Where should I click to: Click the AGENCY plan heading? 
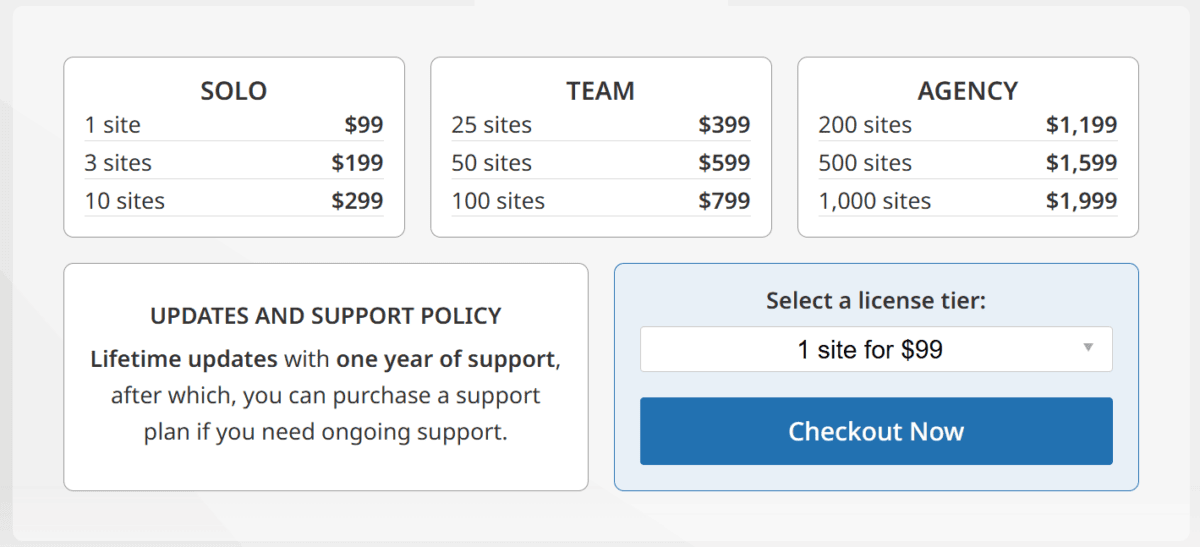tap(967, 91)
